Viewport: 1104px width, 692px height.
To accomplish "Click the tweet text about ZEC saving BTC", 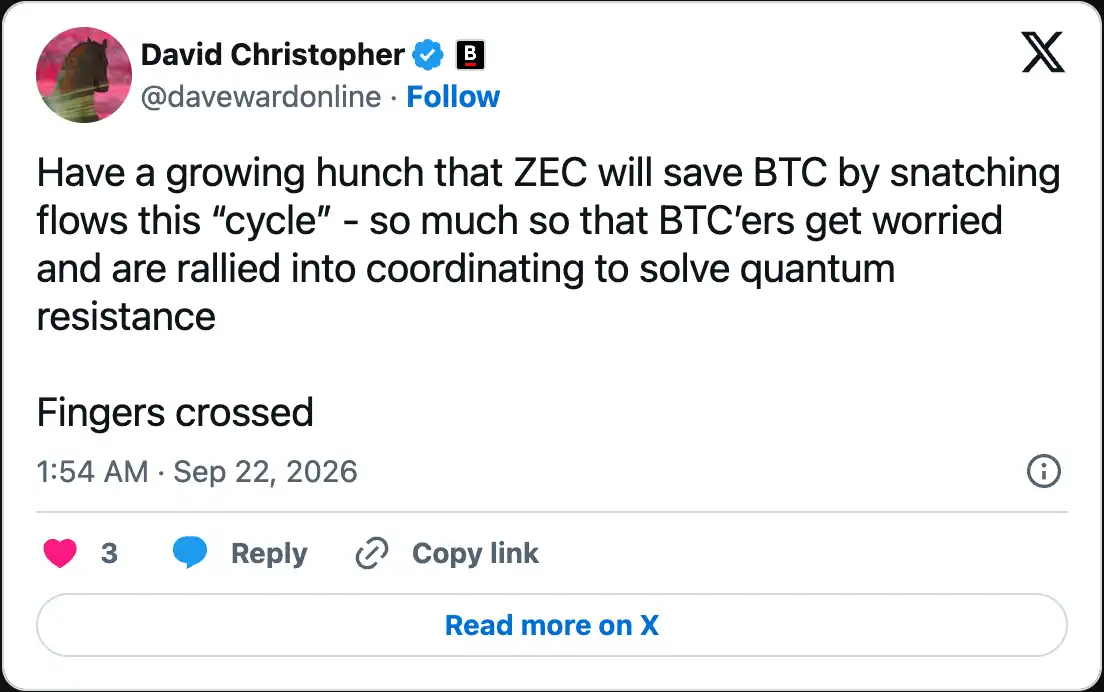I will 548,244.
